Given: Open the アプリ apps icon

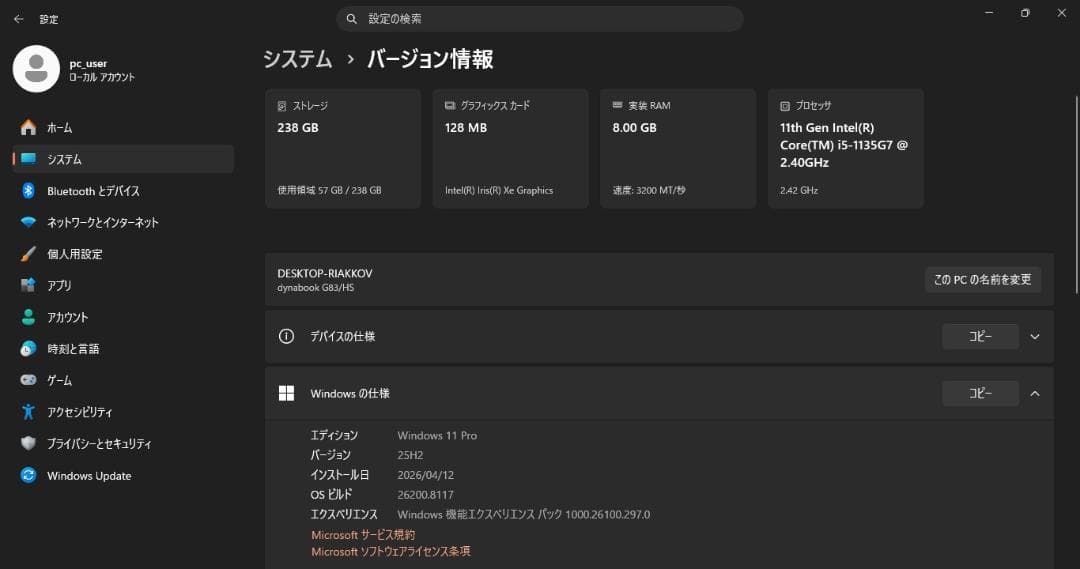Looking at the screenshot, I should pos(28,285).
